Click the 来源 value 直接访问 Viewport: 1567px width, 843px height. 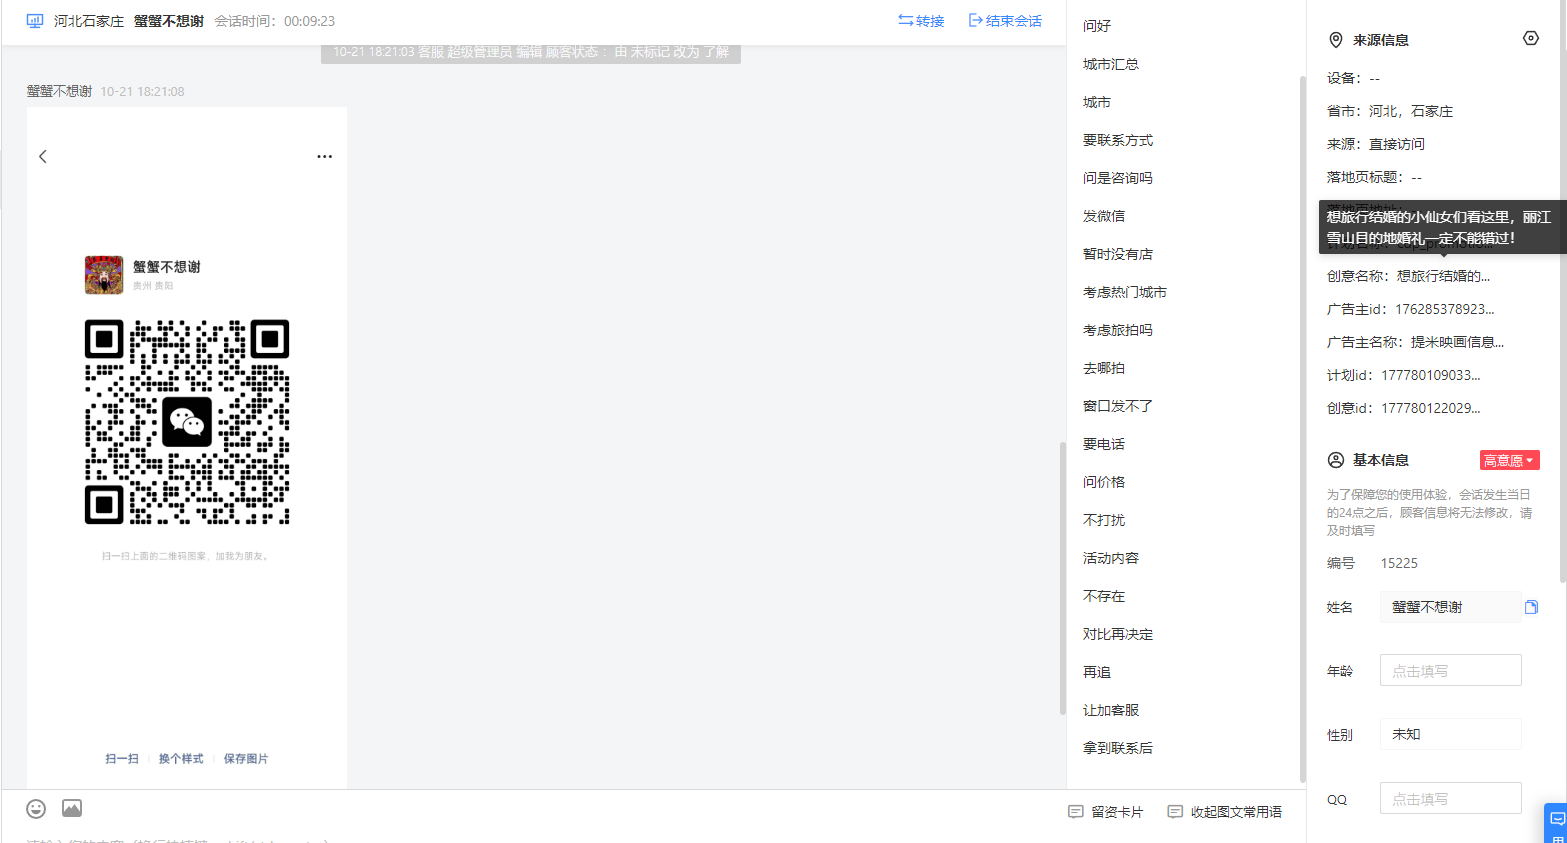pyautogui.click(x=1397, y=144)
